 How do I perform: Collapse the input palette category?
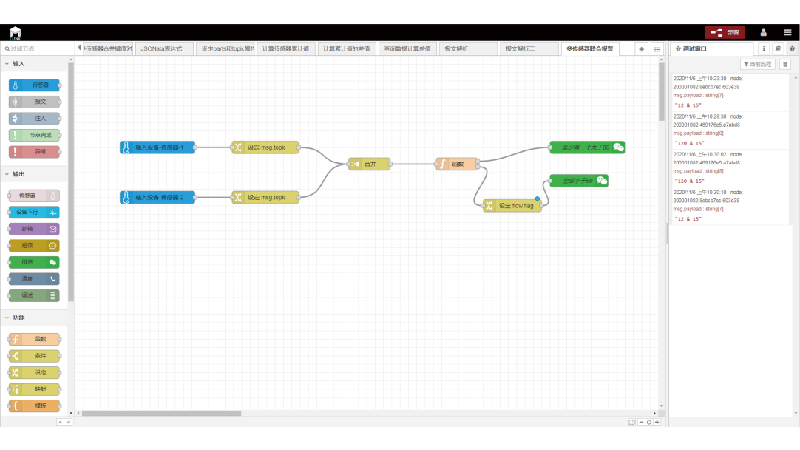pyautogui.click(x=15, y=63)
